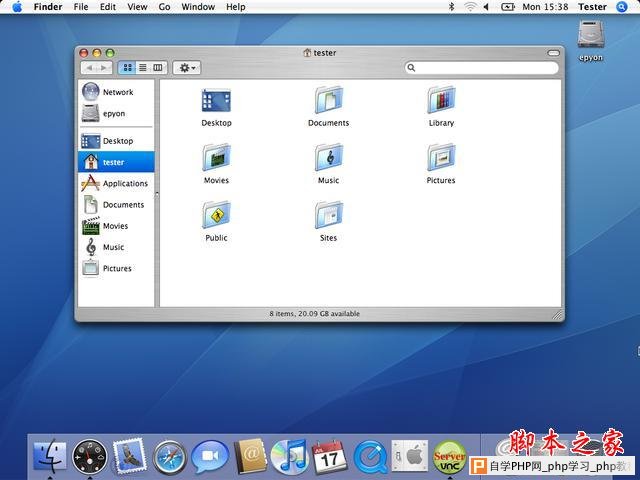Go forward with the right arrow button
This screenshot has width=640, height=480.
[104, 68]
